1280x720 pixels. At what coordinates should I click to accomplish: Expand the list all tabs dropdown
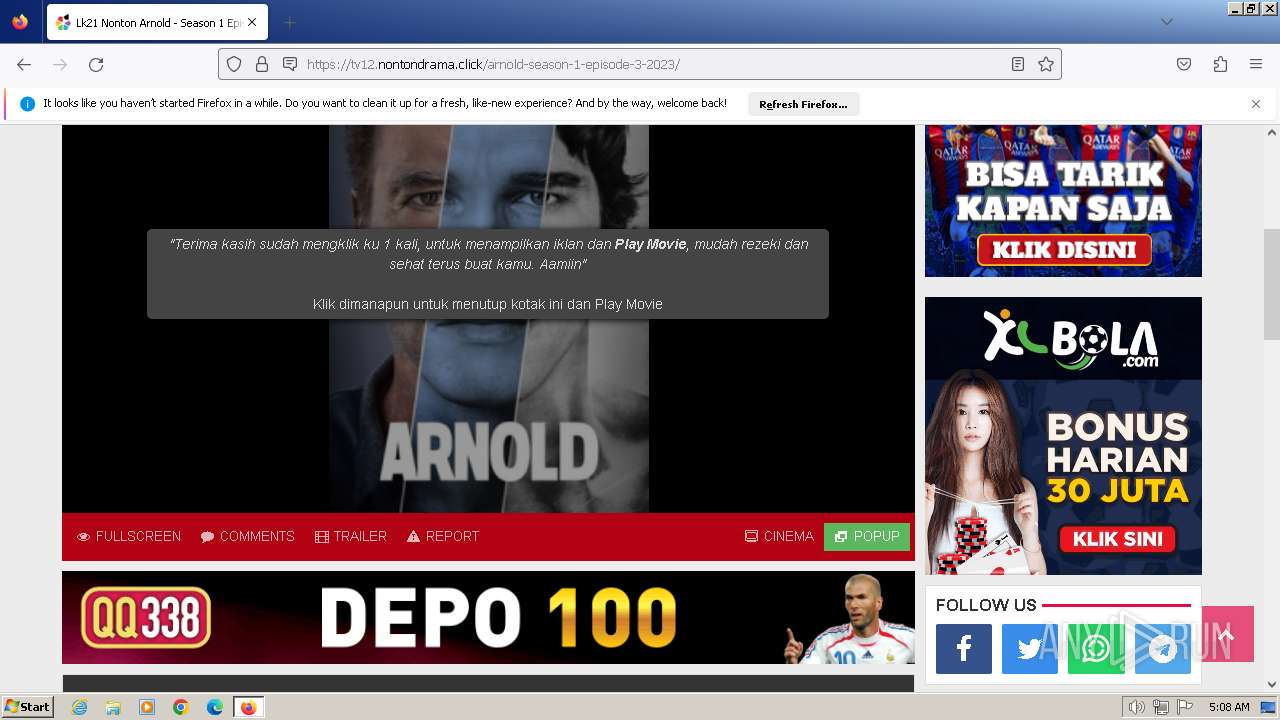point(1166,22)
